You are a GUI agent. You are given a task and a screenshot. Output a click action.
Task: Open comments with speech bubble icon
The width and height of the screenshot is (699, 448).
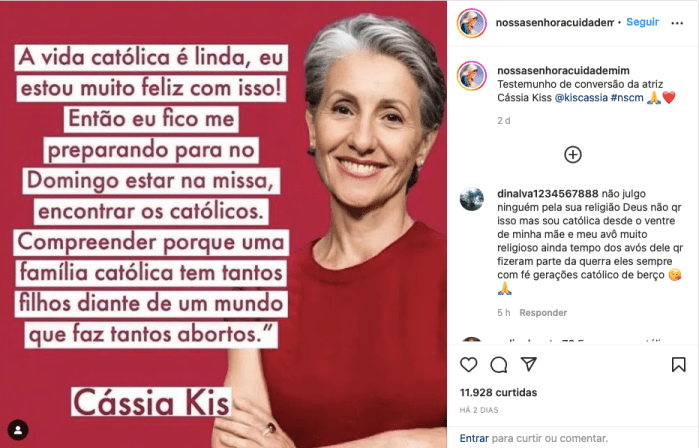click(x=499, y=365)
